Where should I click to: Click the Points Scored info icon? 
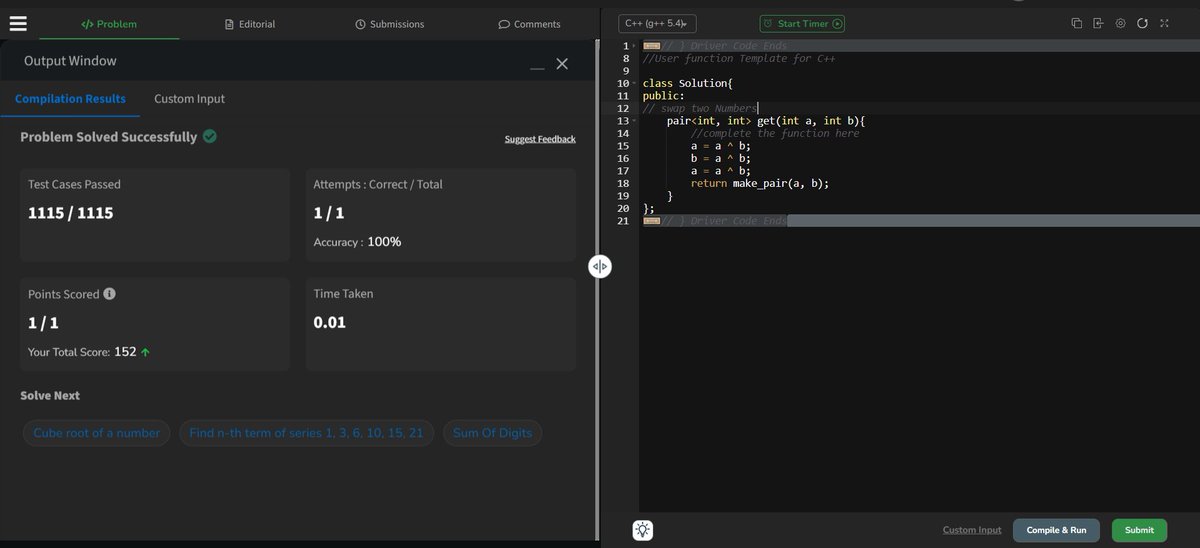click(x=109, y=294)
